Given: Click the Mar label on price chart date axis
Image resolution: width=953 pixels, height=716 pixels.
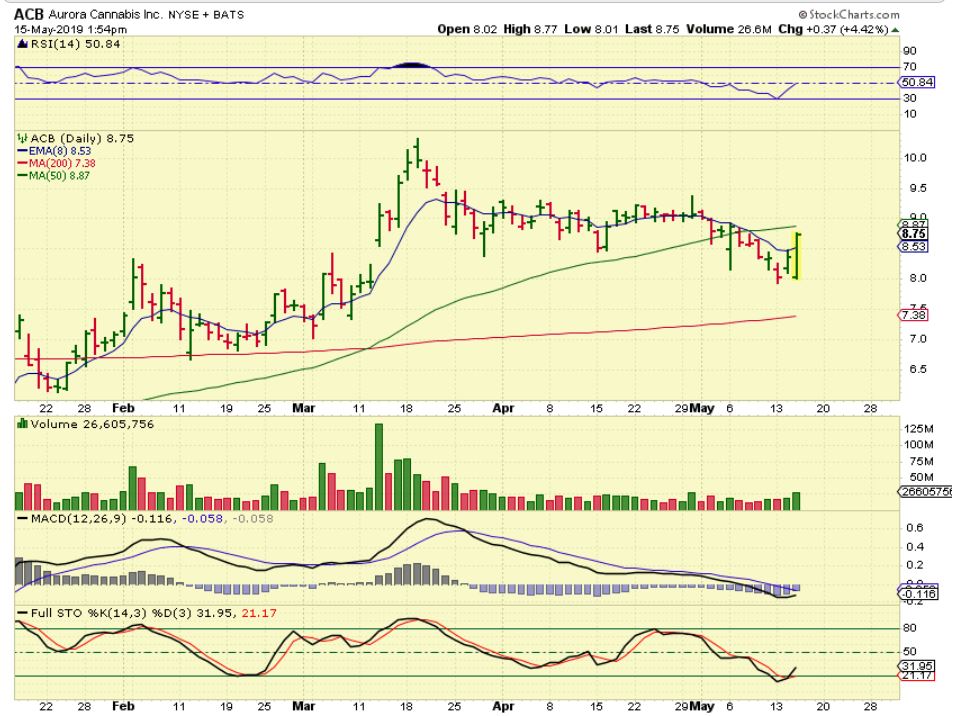Looking at the screenshot, I should tap(303, 408).
